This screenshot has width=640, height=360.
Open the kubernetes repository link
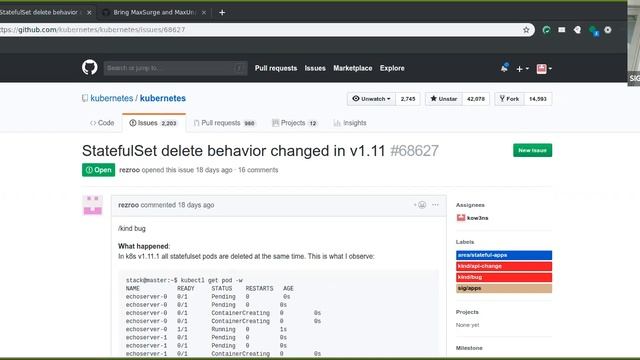(x=163, y=98)
